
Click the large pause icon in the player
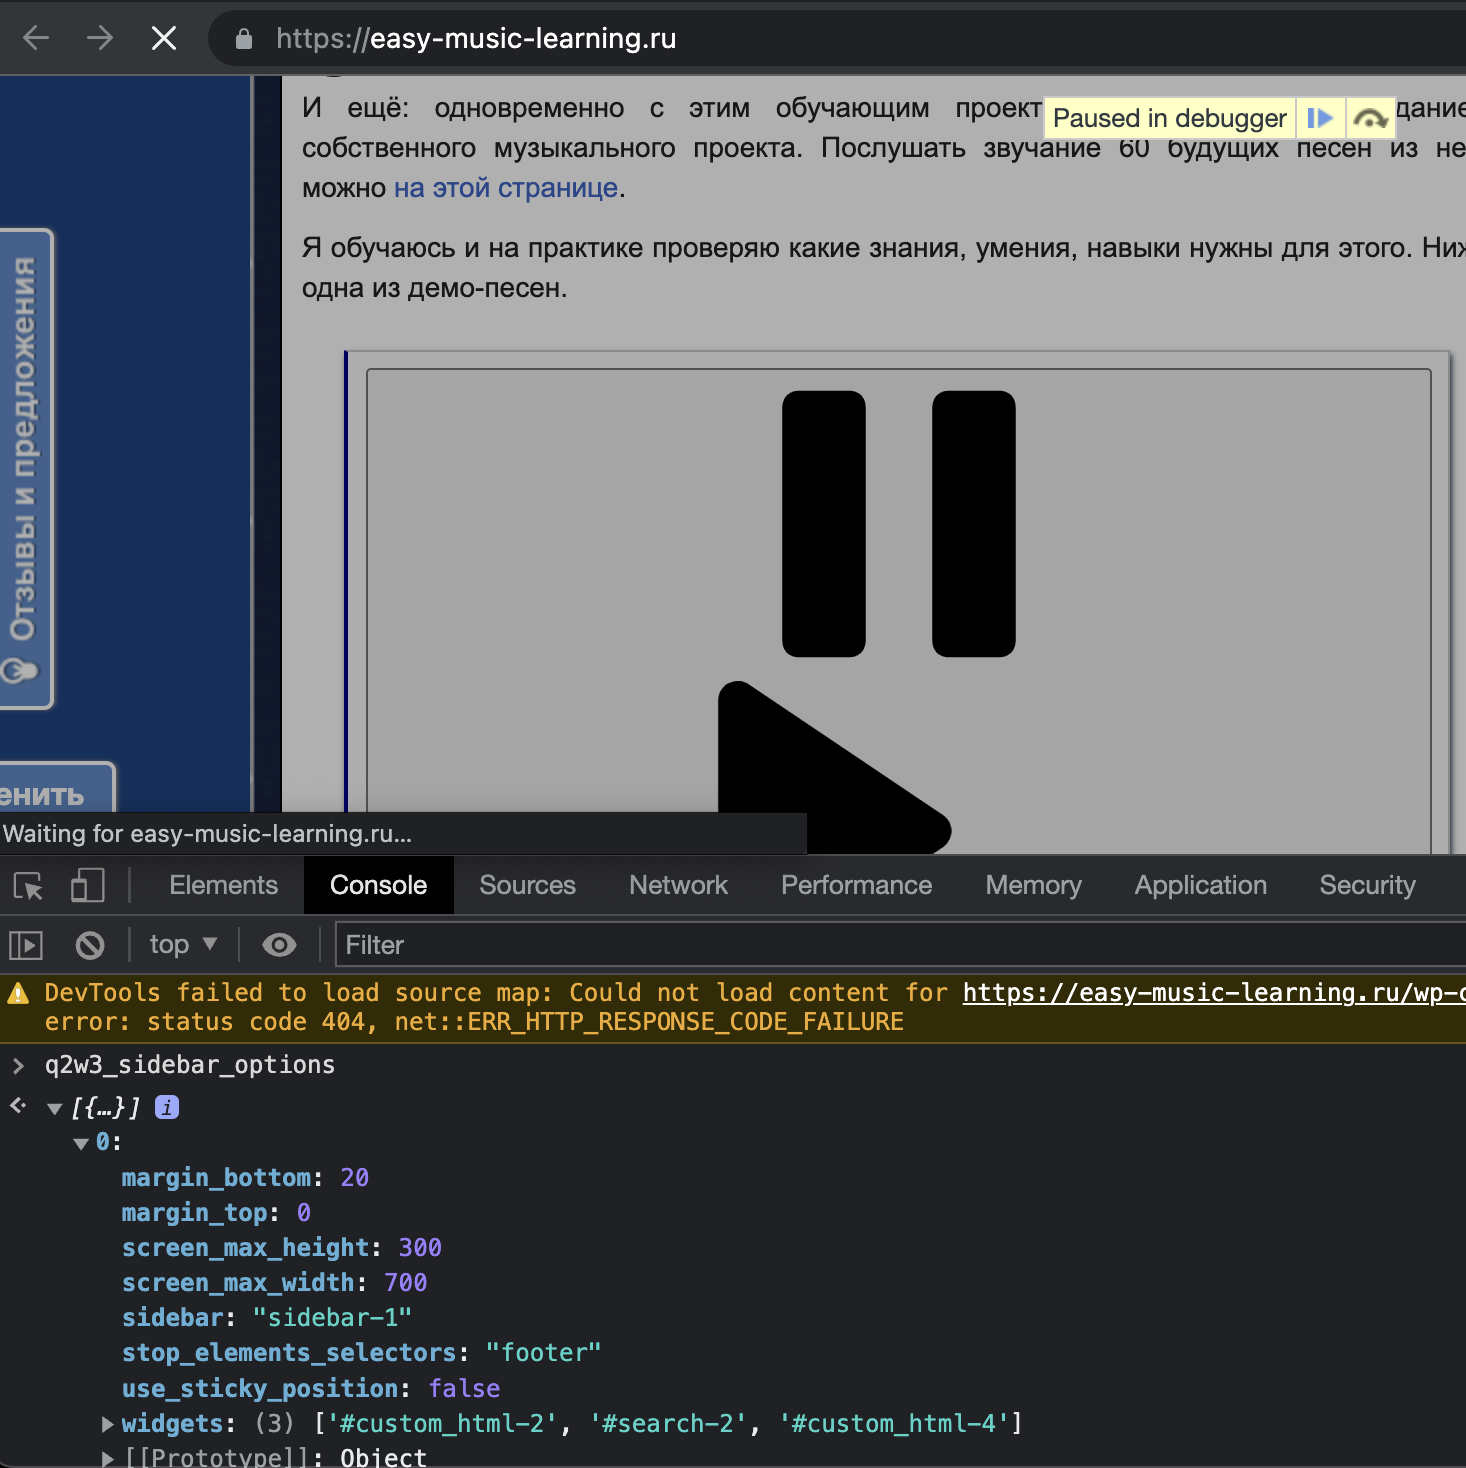tap(899, 524)
